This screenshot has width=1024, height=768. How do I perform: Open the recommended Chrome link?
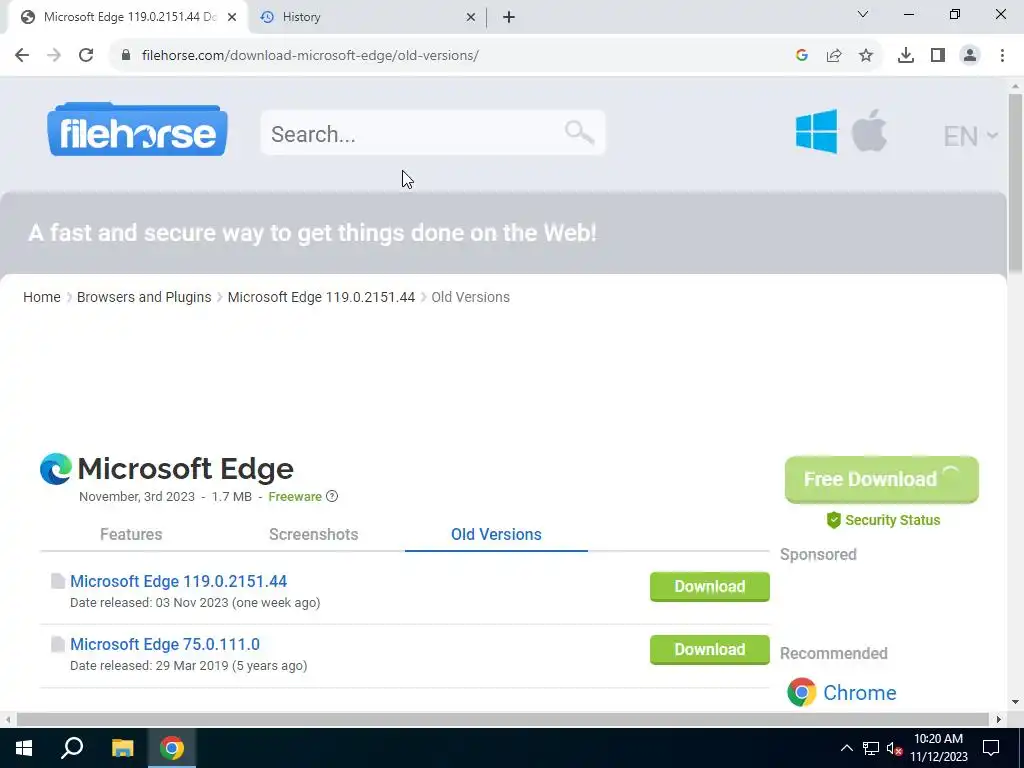pyautogui.click(x=859, y=692)
